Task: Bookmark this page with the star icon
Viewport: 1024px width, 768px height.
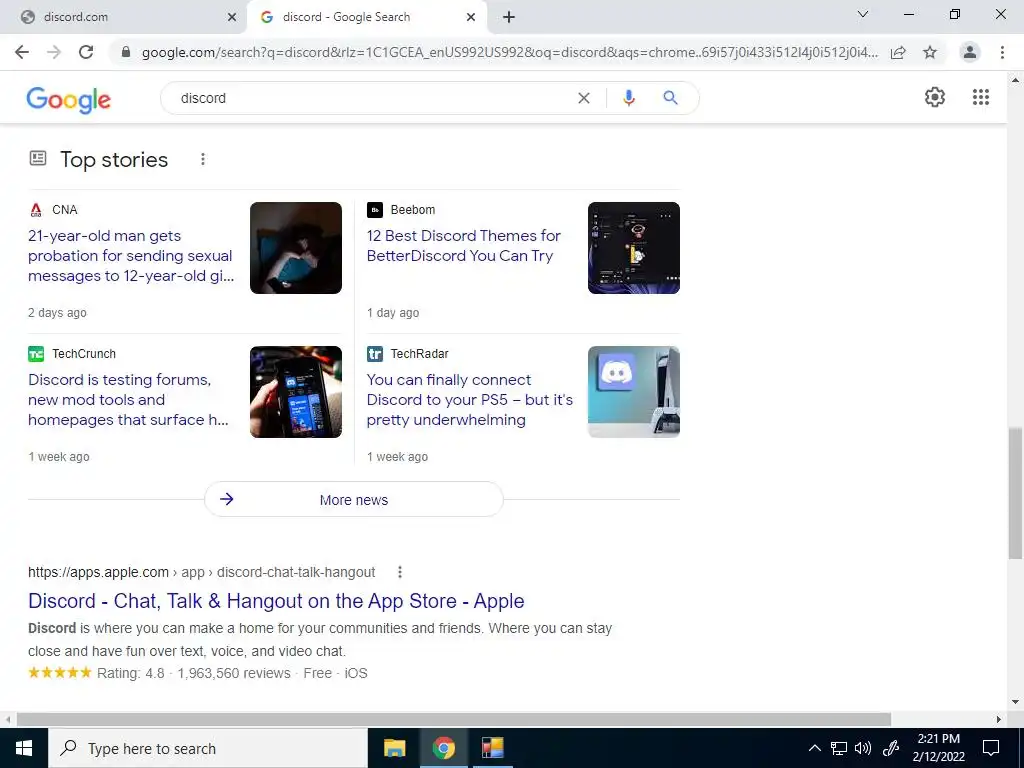Action: [x=930, y=52]
